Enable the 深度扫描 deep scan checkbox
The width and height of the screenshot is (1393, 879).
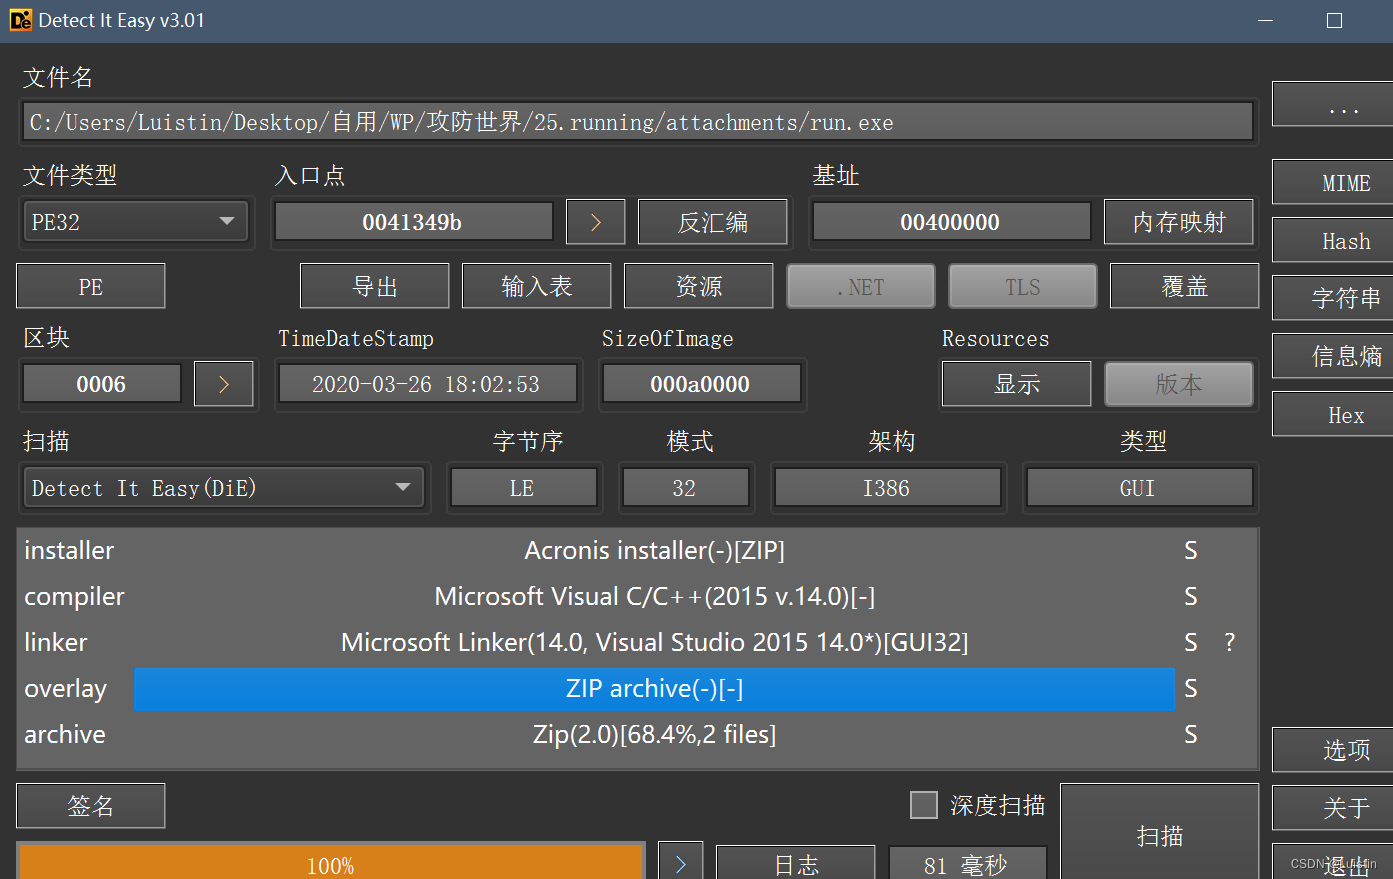pos(923,804)
